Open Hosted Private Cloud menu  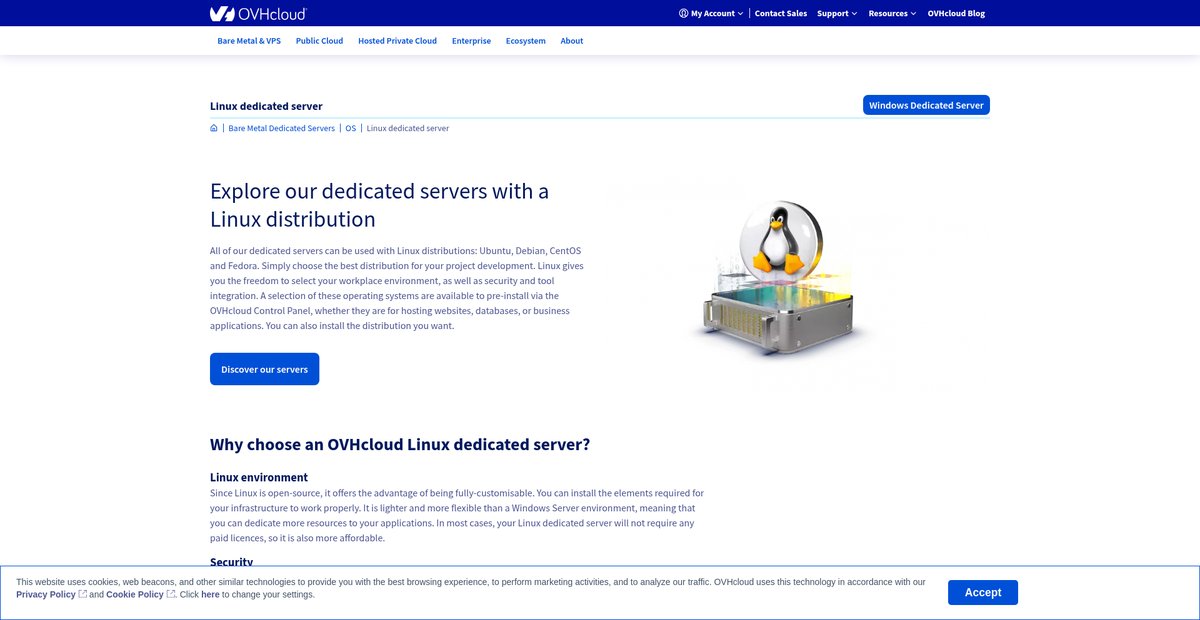(x=397, y=41)
